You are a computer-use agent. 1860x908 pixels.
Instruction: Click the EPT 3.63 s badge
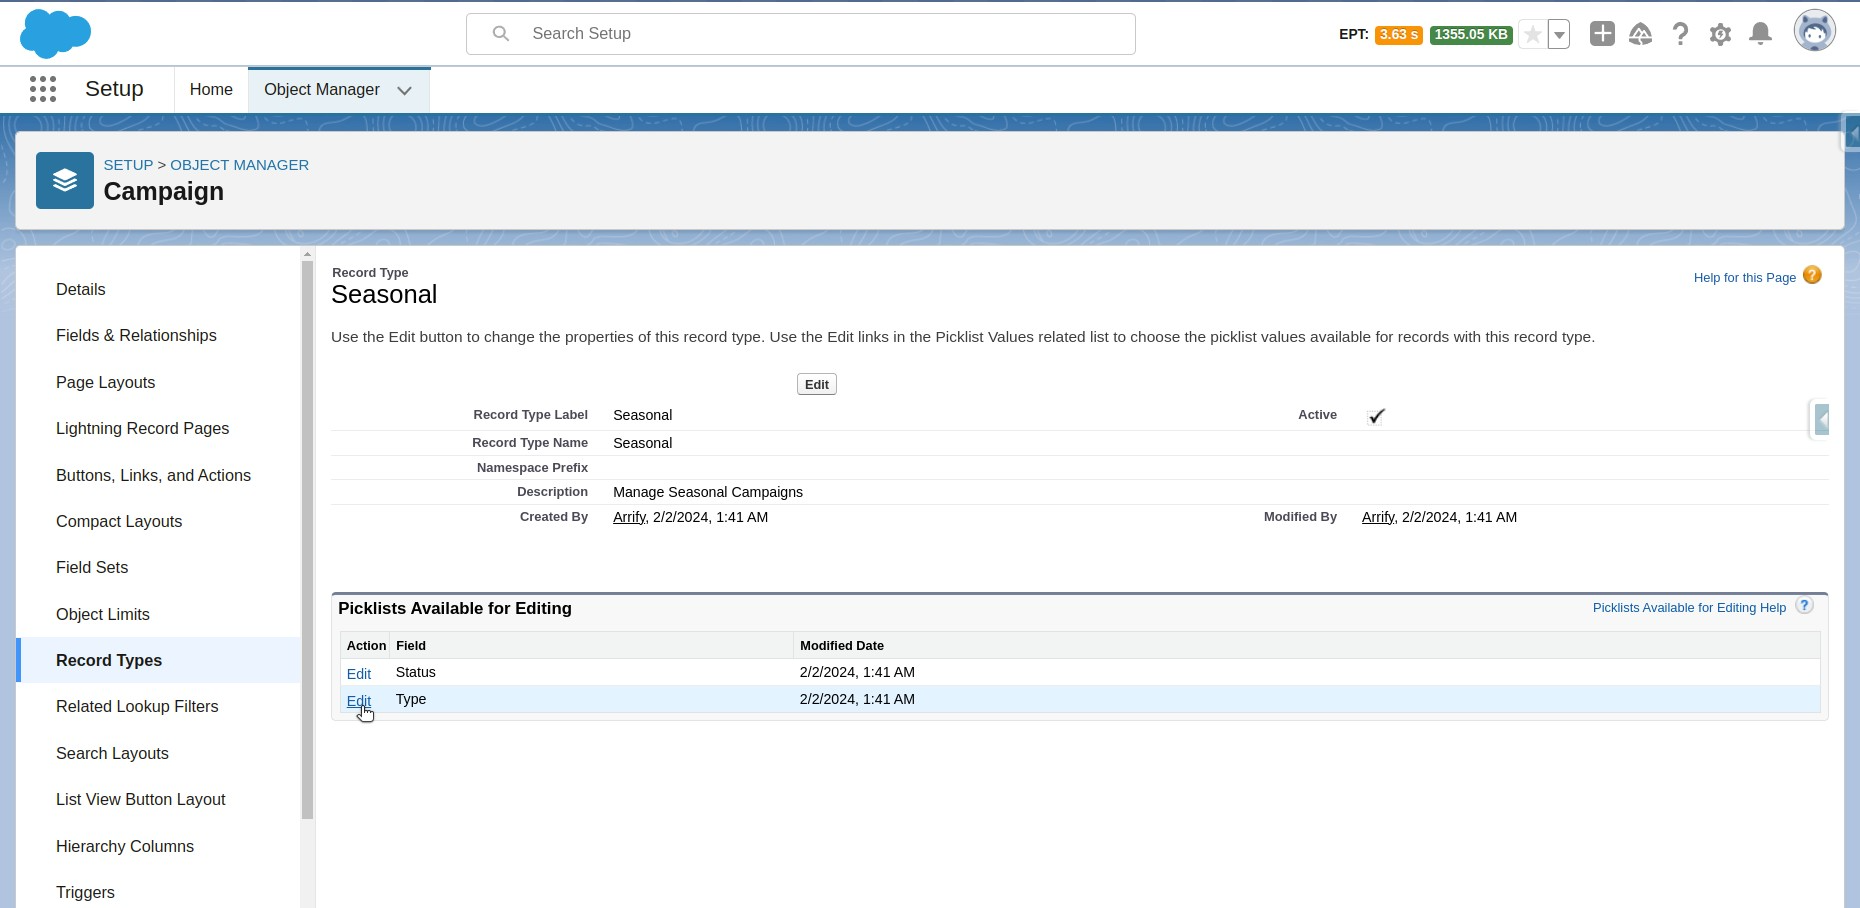point(1398,35)
